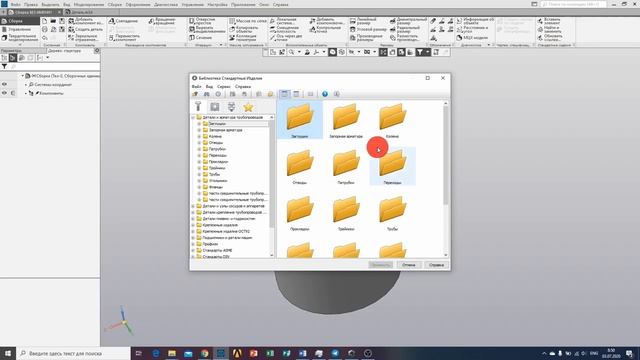Image resolution: width=640 pixels, height=360 pixels.
Task: Click the Отмена button
Action: 409,265
